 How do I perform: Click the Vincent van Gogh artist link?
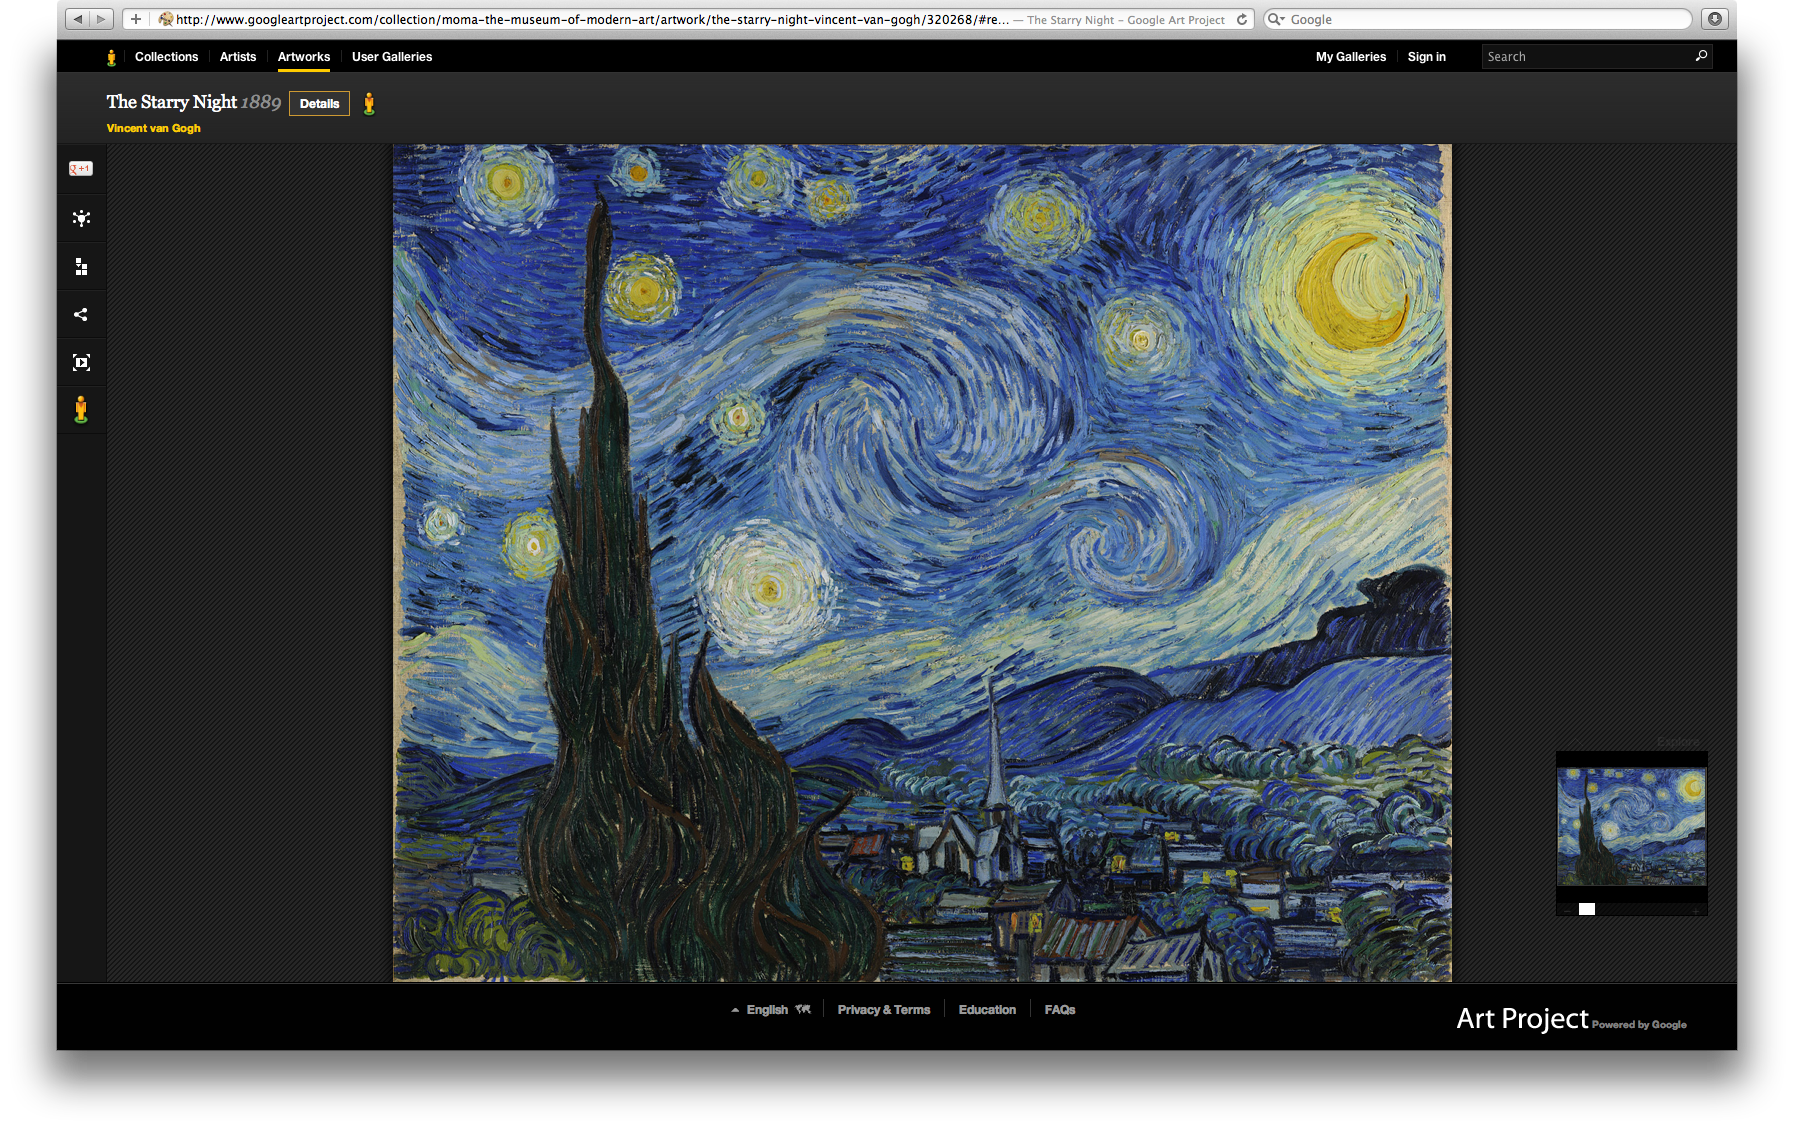pyautogui.click(x=153, y=128)
